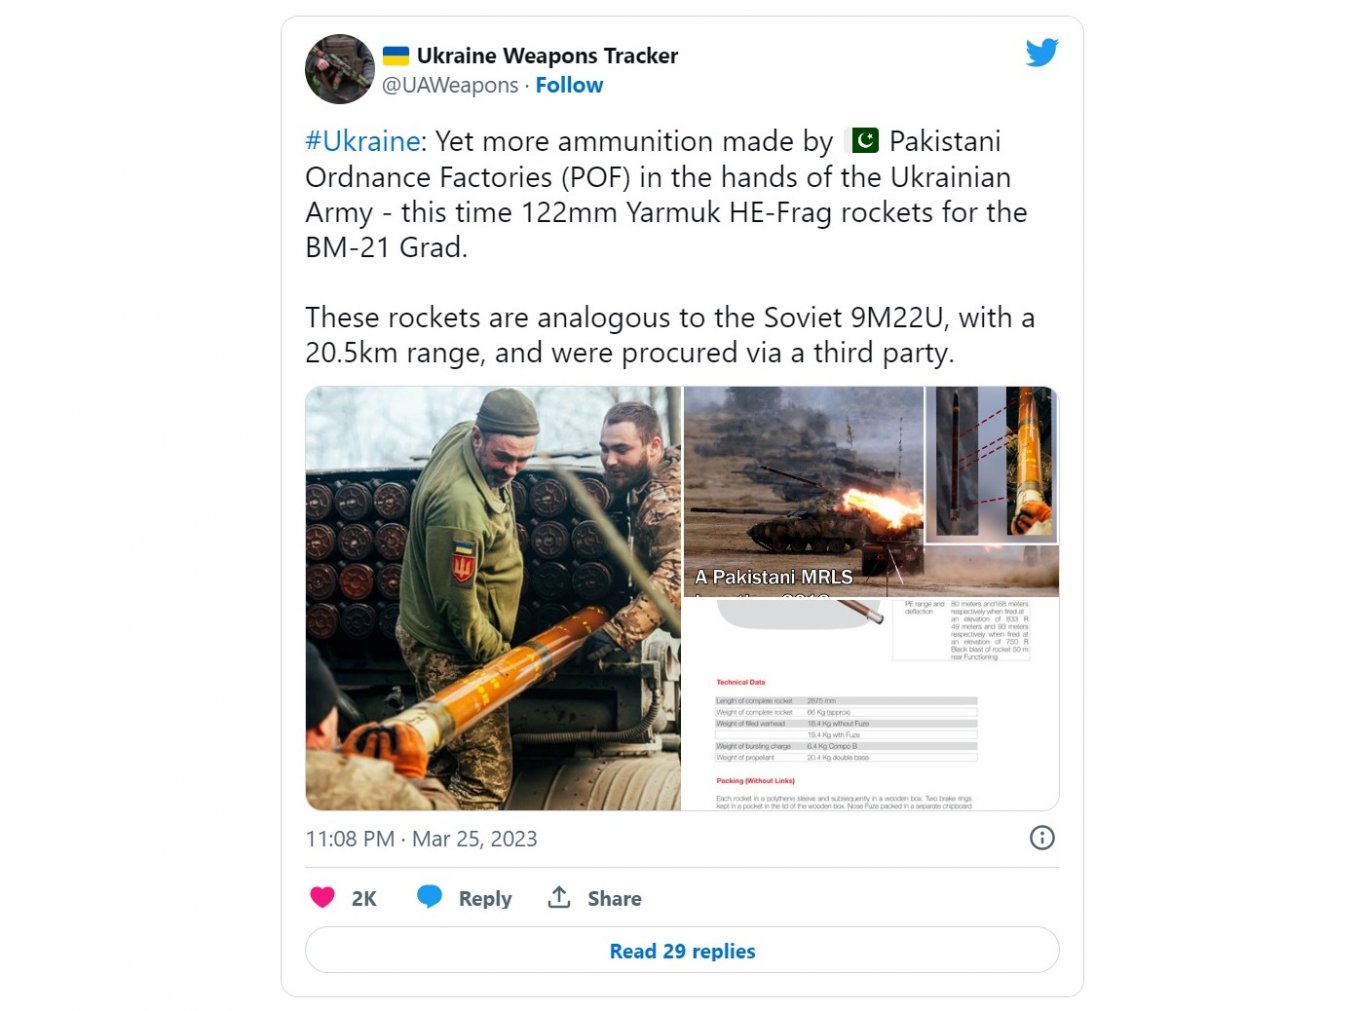Click Read 29 replies button

(682, 950)
